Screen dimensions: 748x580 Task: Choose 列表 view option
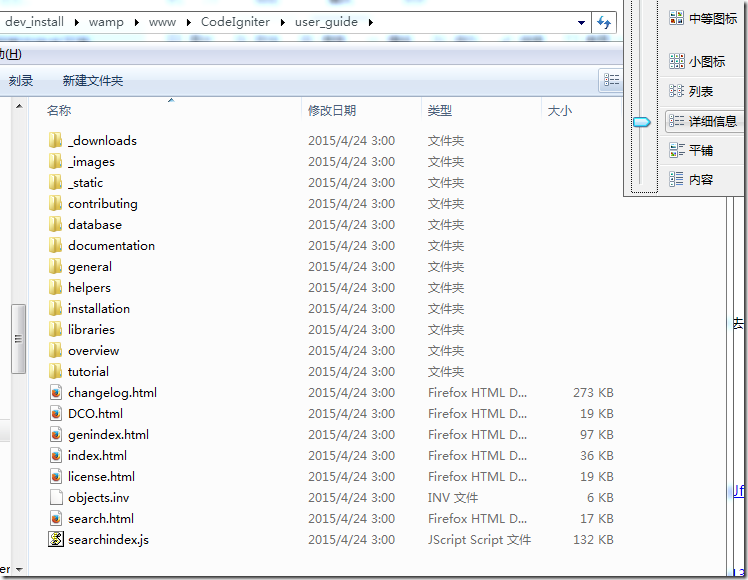point(691,91)
